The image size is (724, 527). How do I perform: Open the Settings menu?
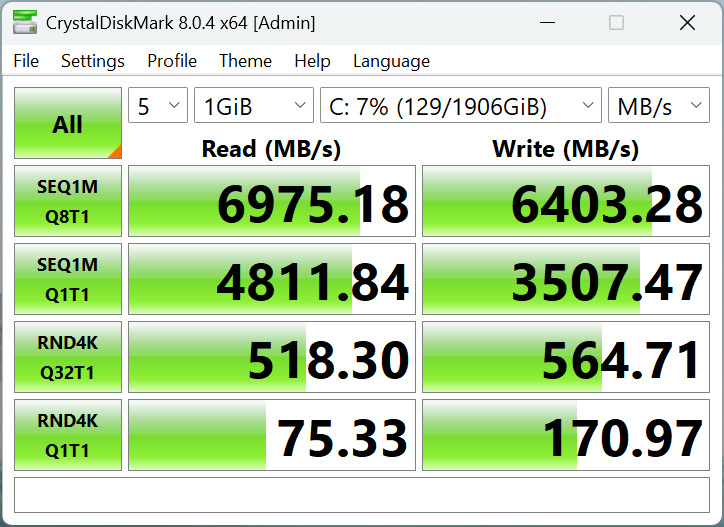point(93,61)
